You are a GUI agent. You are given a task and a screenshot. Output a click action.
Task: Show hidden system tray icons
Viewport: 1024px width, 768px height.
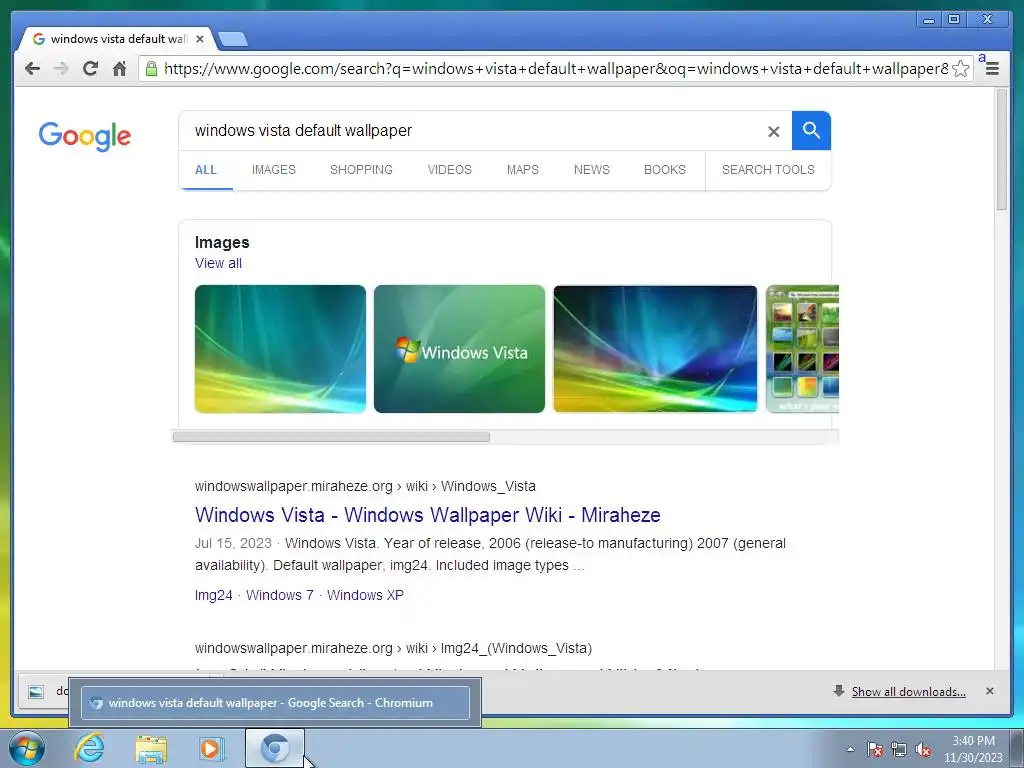[x=850, y=749]
